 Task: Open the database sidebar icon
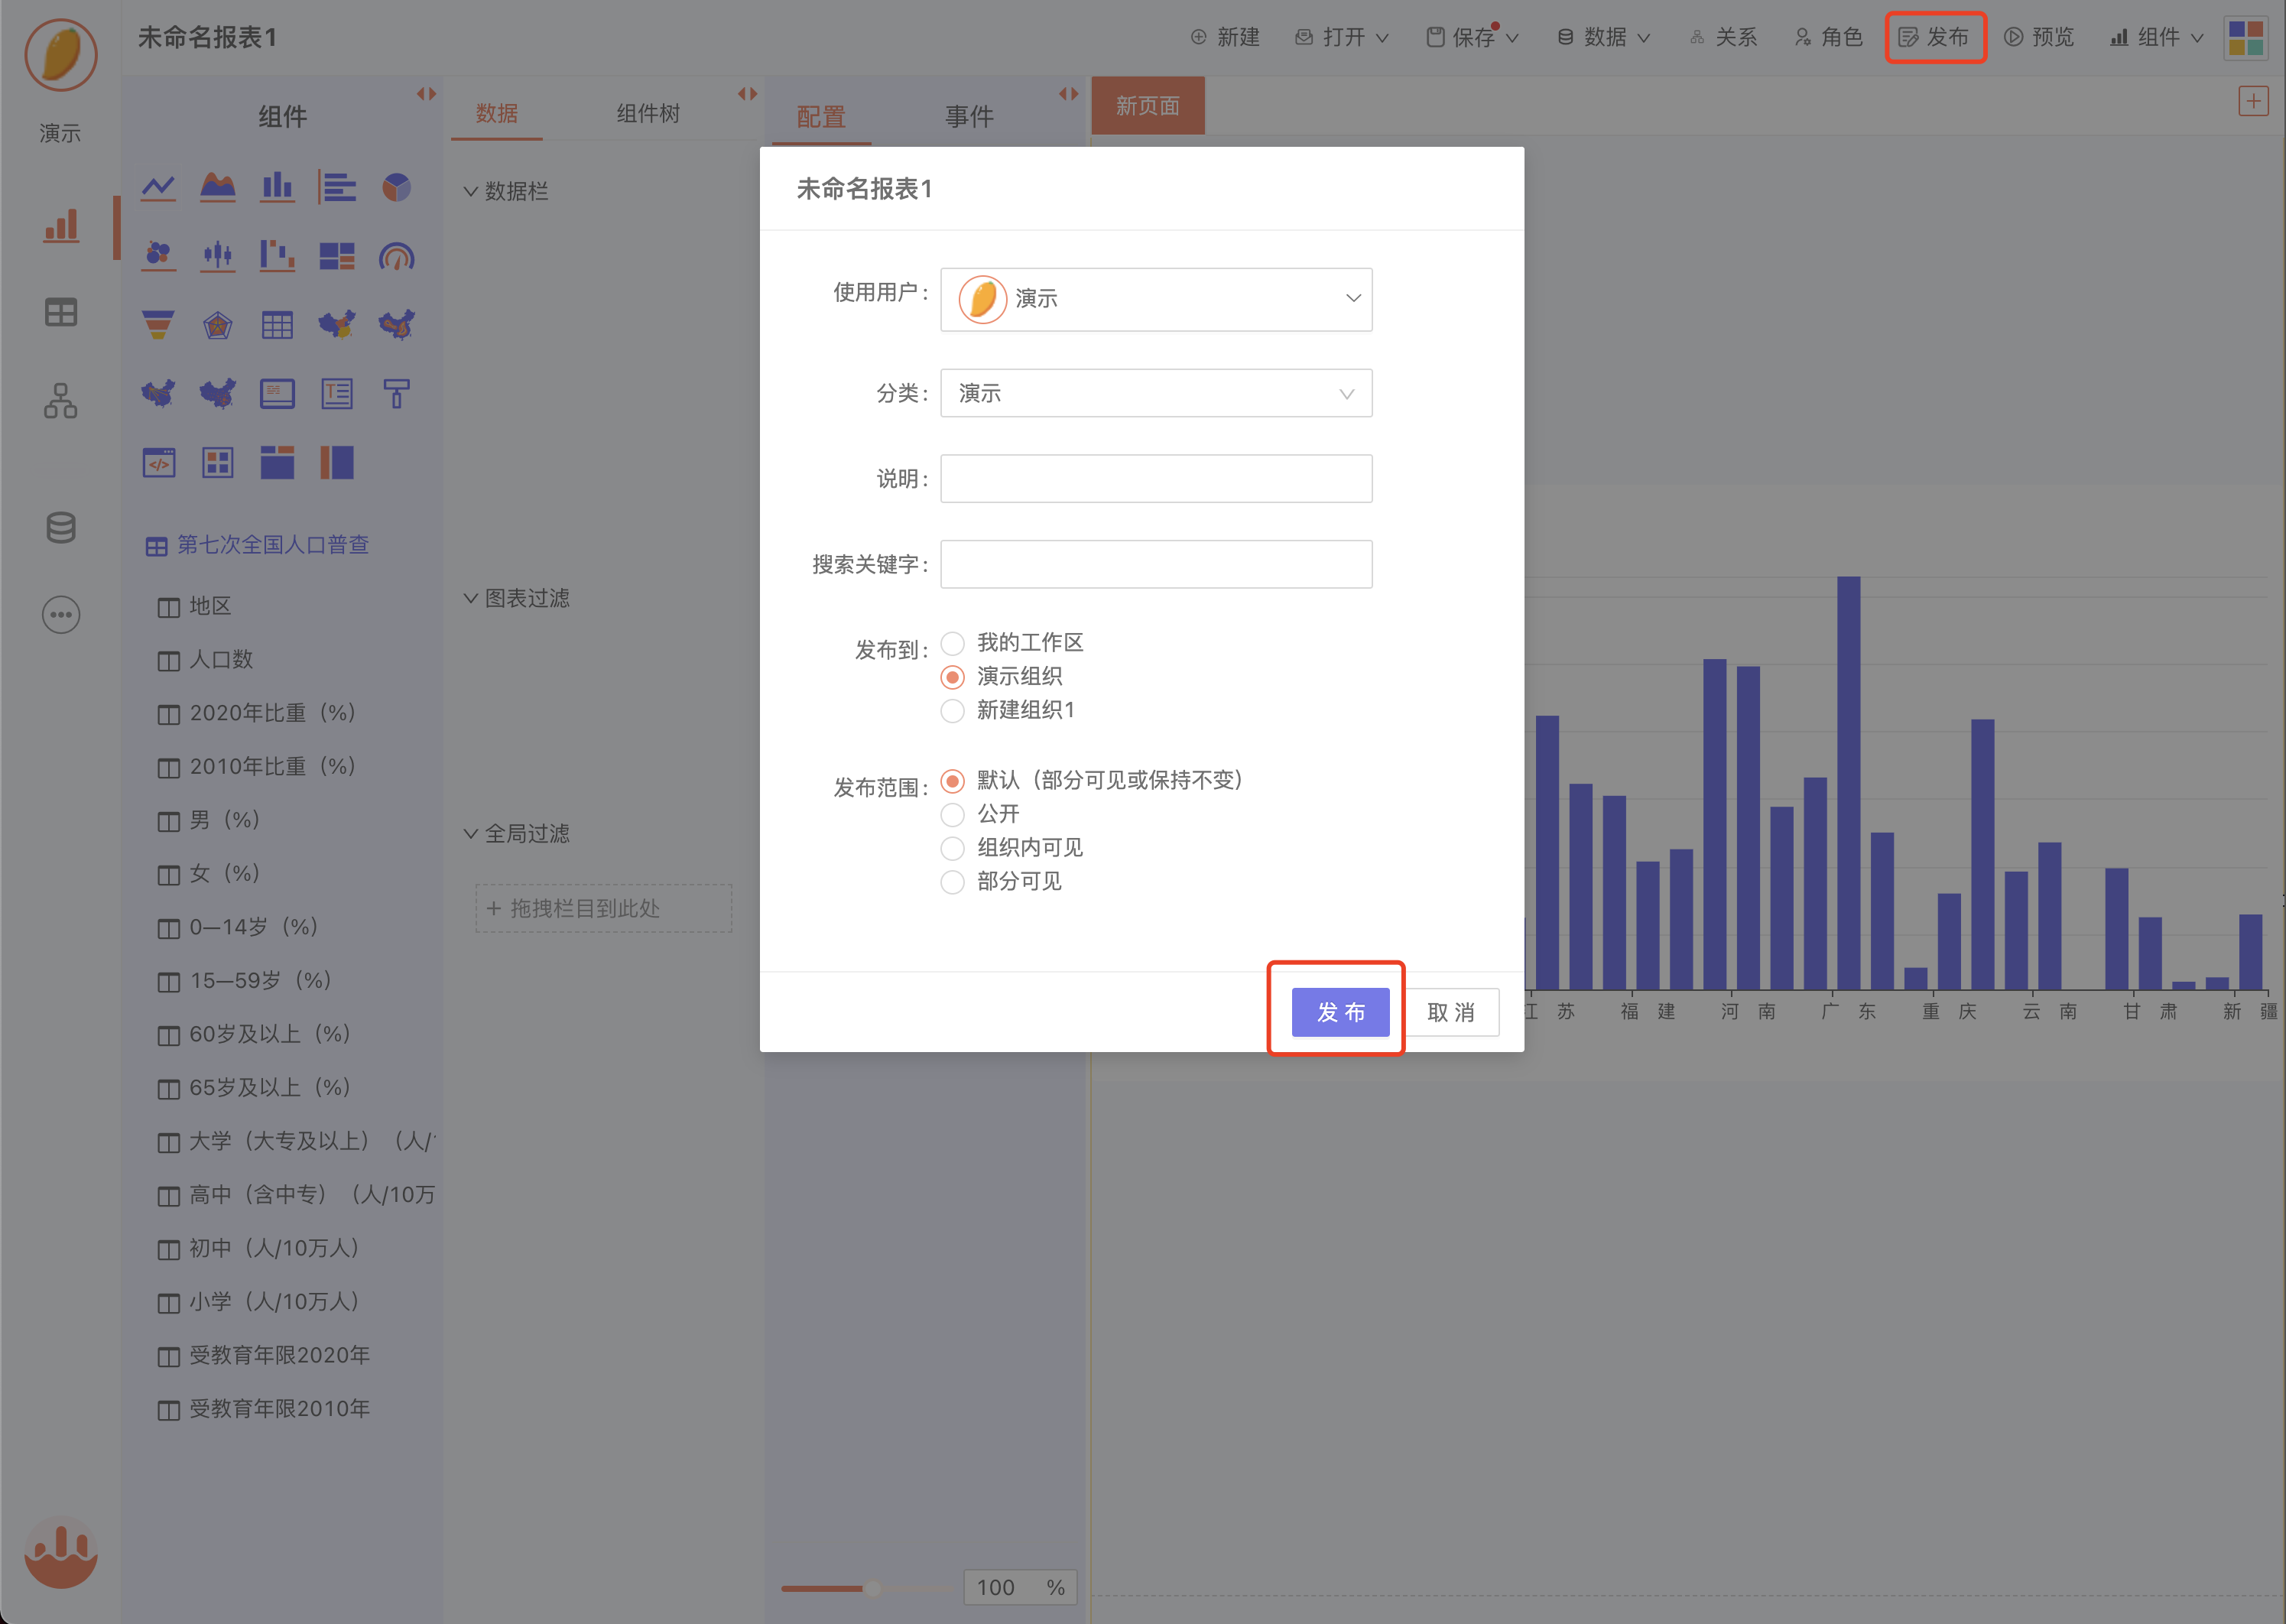(x=61, y=527)
